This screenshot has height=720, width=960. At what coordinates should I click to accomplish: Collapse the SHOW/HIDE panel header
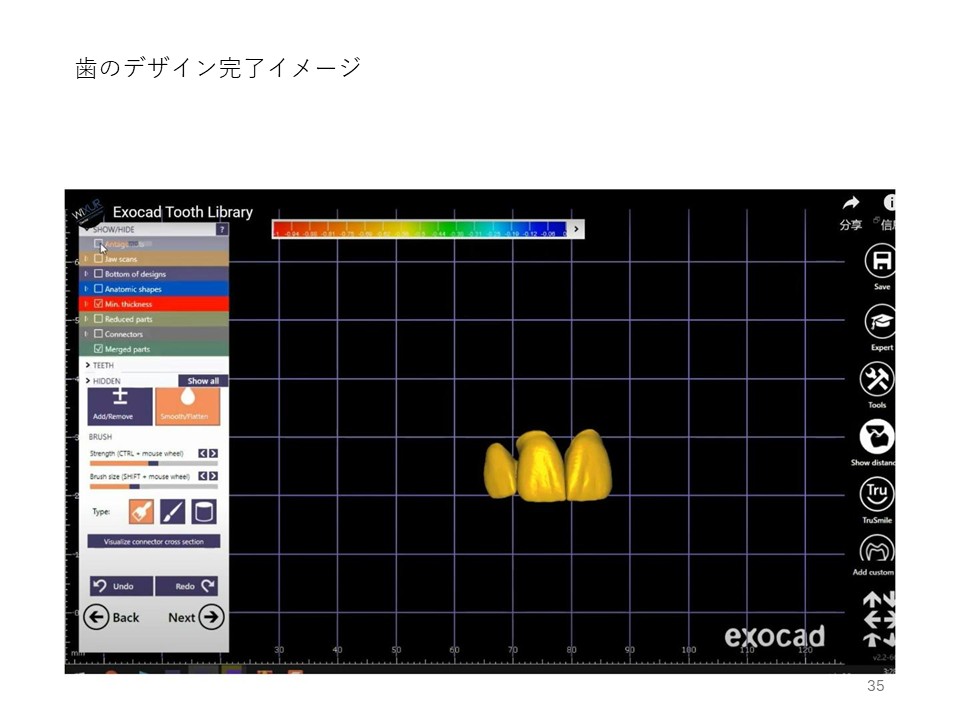click(87, 229)
